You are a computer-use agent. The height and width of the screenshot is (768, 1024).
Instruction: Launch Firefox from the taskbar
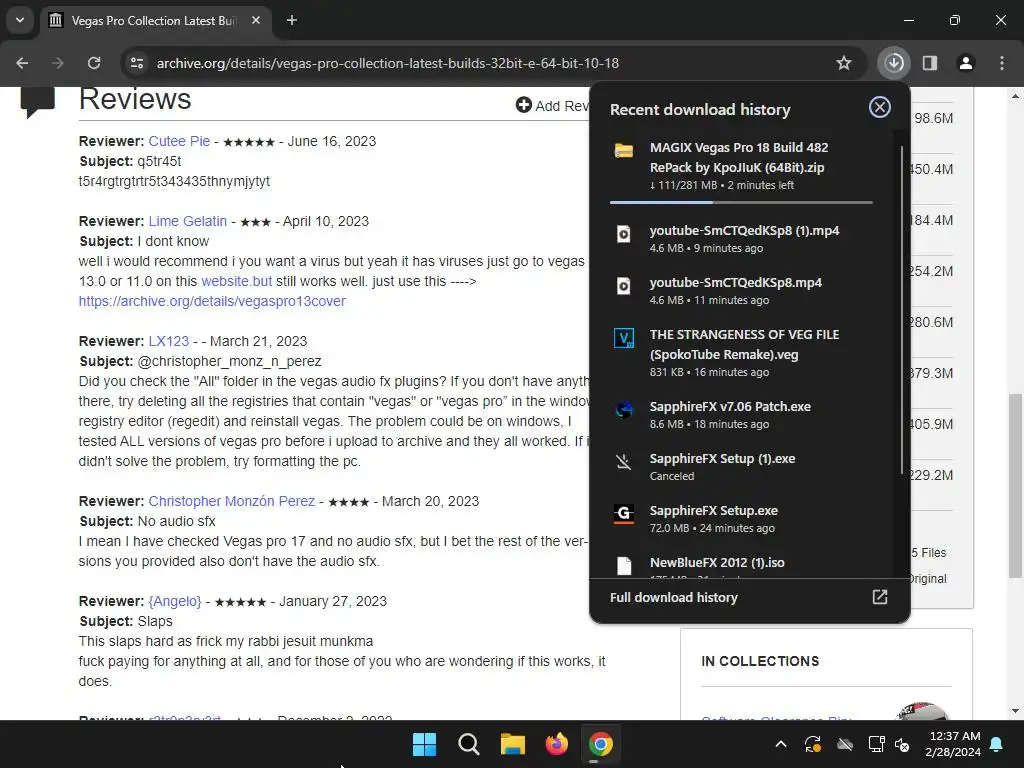(x=556, y=744)
